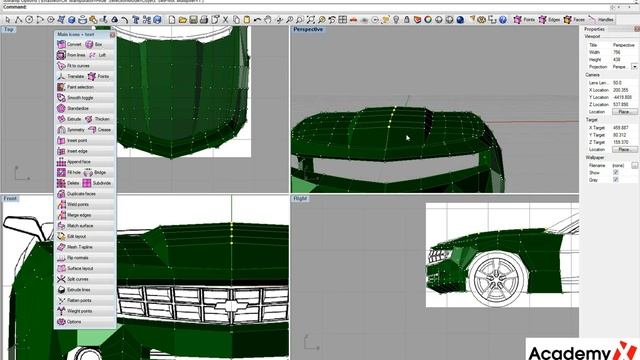The height and width of the screenshot is (360, 640).
Task: Click the Undo arrow icon
Action: pos(257,19)
